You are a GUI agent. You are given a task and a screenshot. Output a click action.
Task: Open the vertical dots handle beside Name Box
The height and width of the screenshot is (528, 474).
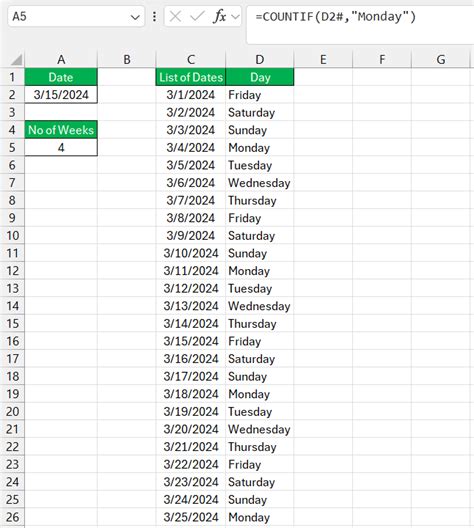[154, 16]
